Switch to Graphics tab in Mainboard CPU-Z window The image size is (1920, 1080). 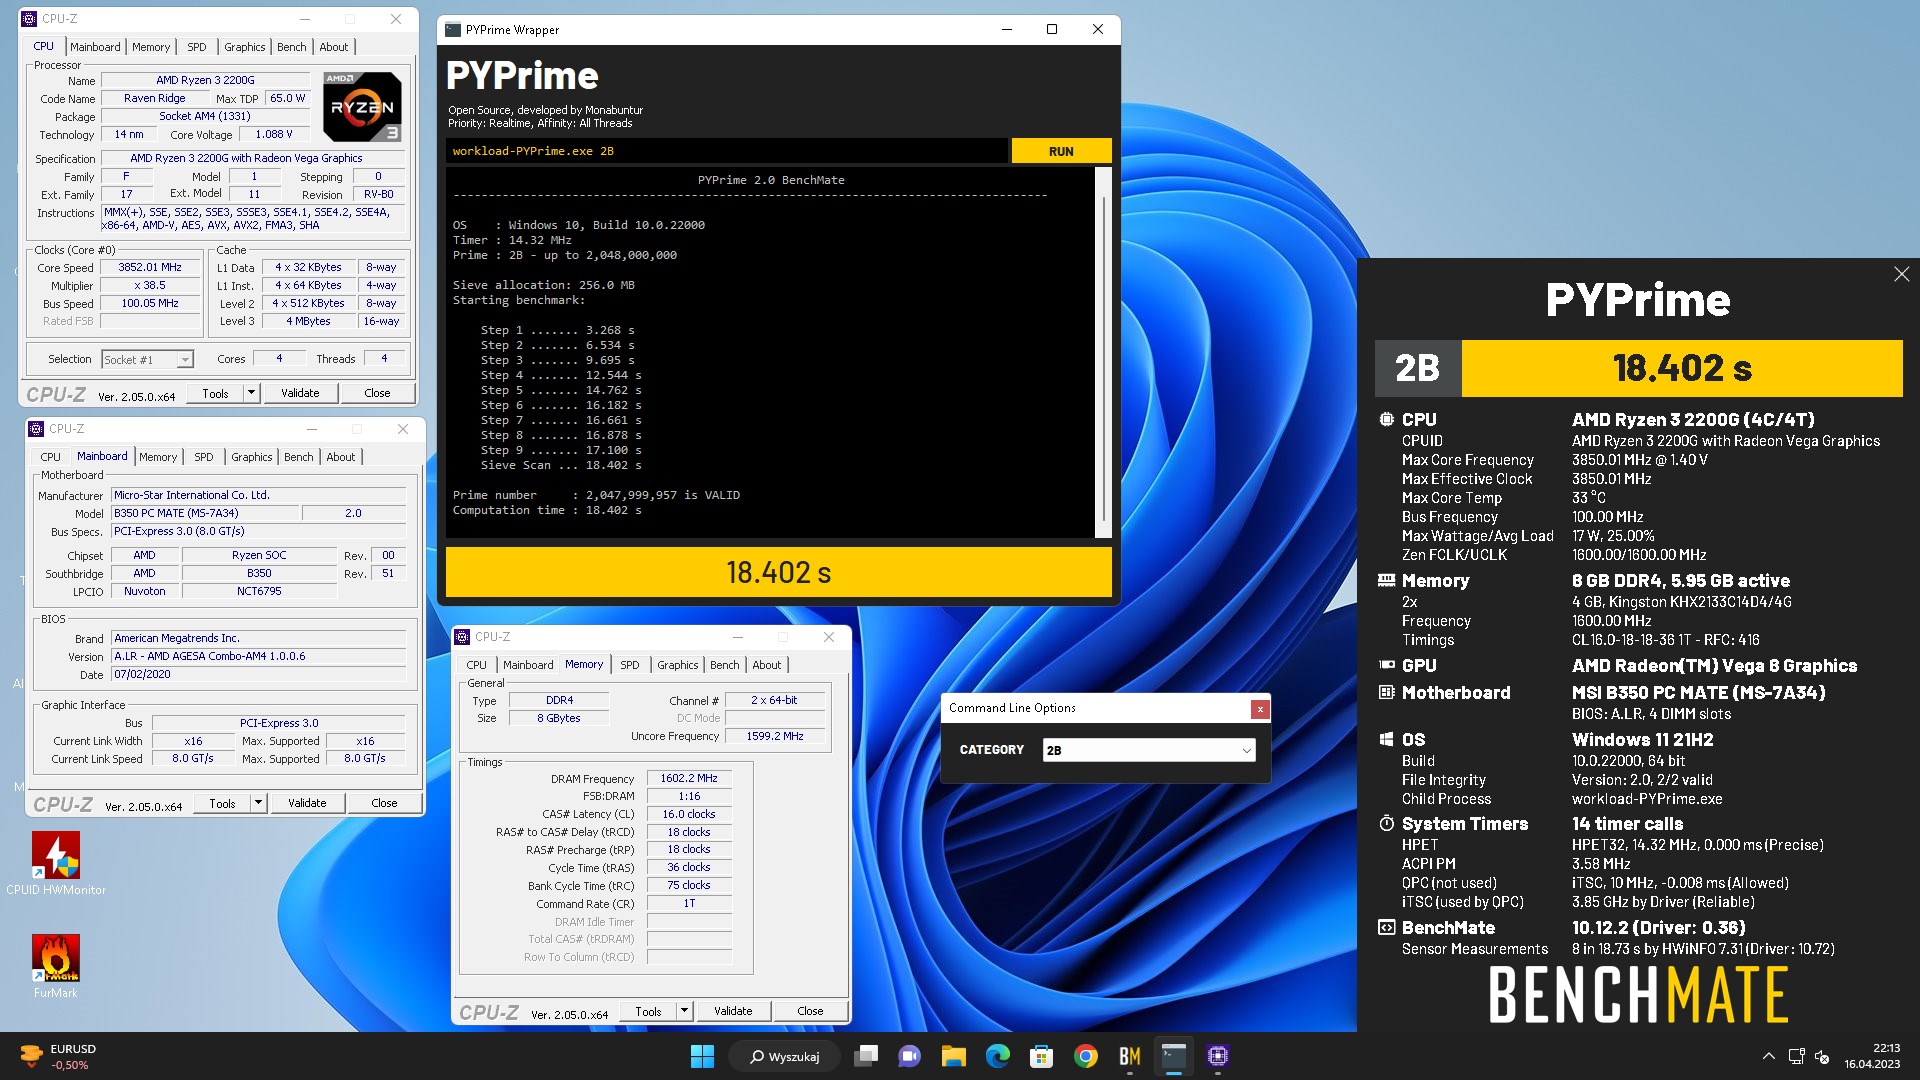click(x=252, y=457)
